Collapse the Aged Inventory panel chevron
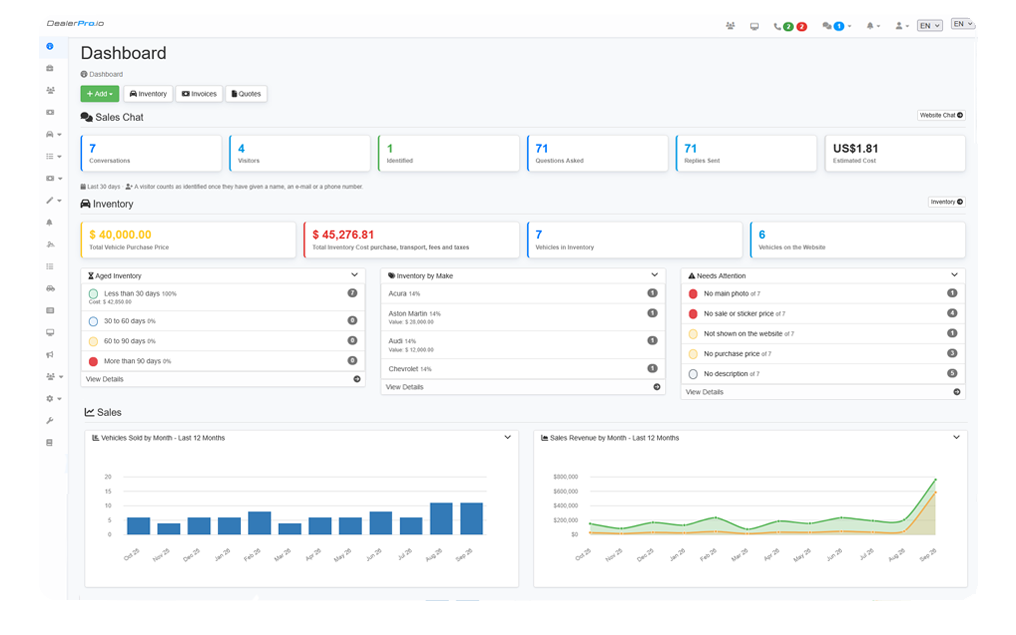 click(354, 275)
